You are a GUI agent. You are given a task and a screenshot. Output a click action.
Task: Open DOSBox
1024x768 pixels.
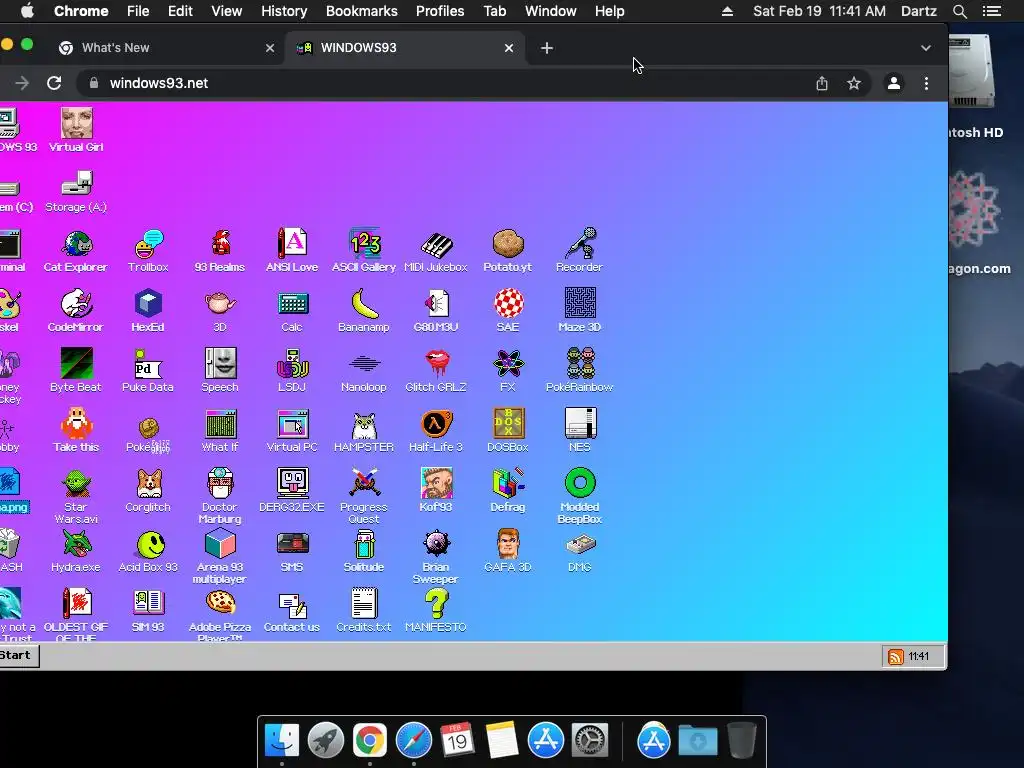pyautogui.click(x=507, y=431)
